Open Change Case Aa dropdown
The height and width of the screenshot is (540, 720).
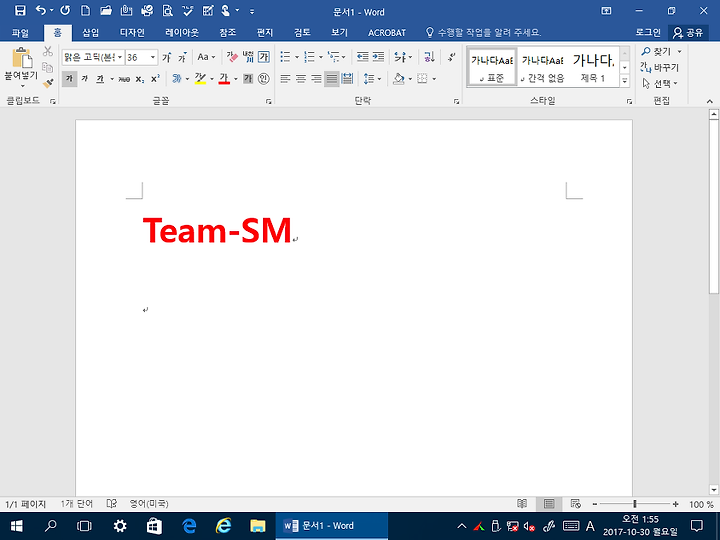[206, 57]
